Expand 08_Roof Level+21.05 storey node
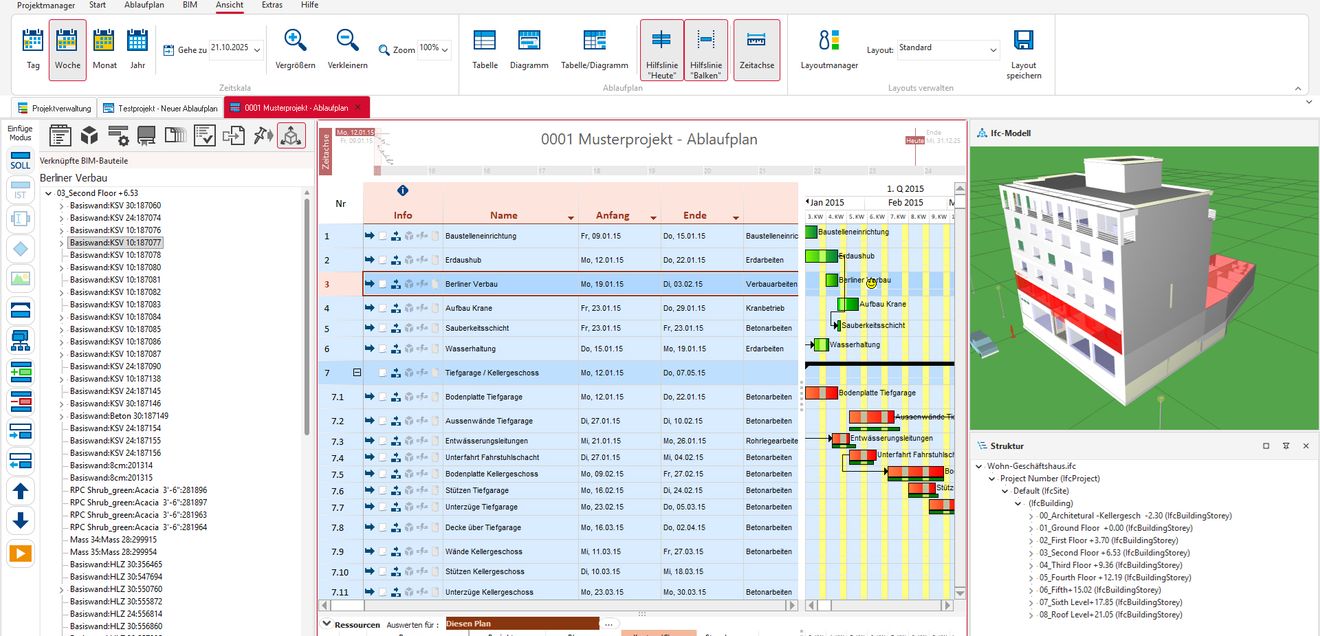The image size is (1320, 636). (x=1031, y=616)
